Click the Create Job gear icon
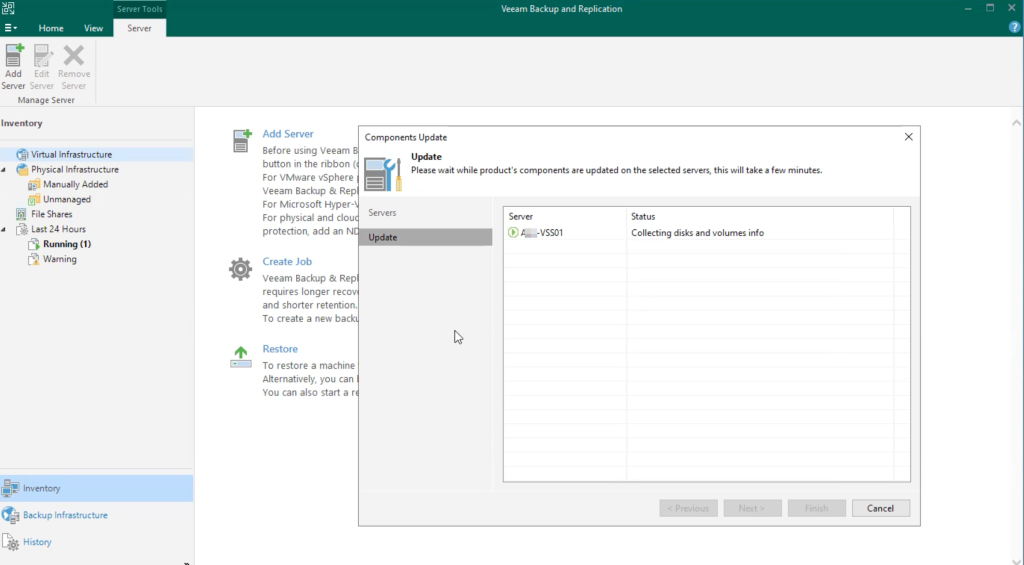This screenshot has width=1024, height=565. point(240,269)
